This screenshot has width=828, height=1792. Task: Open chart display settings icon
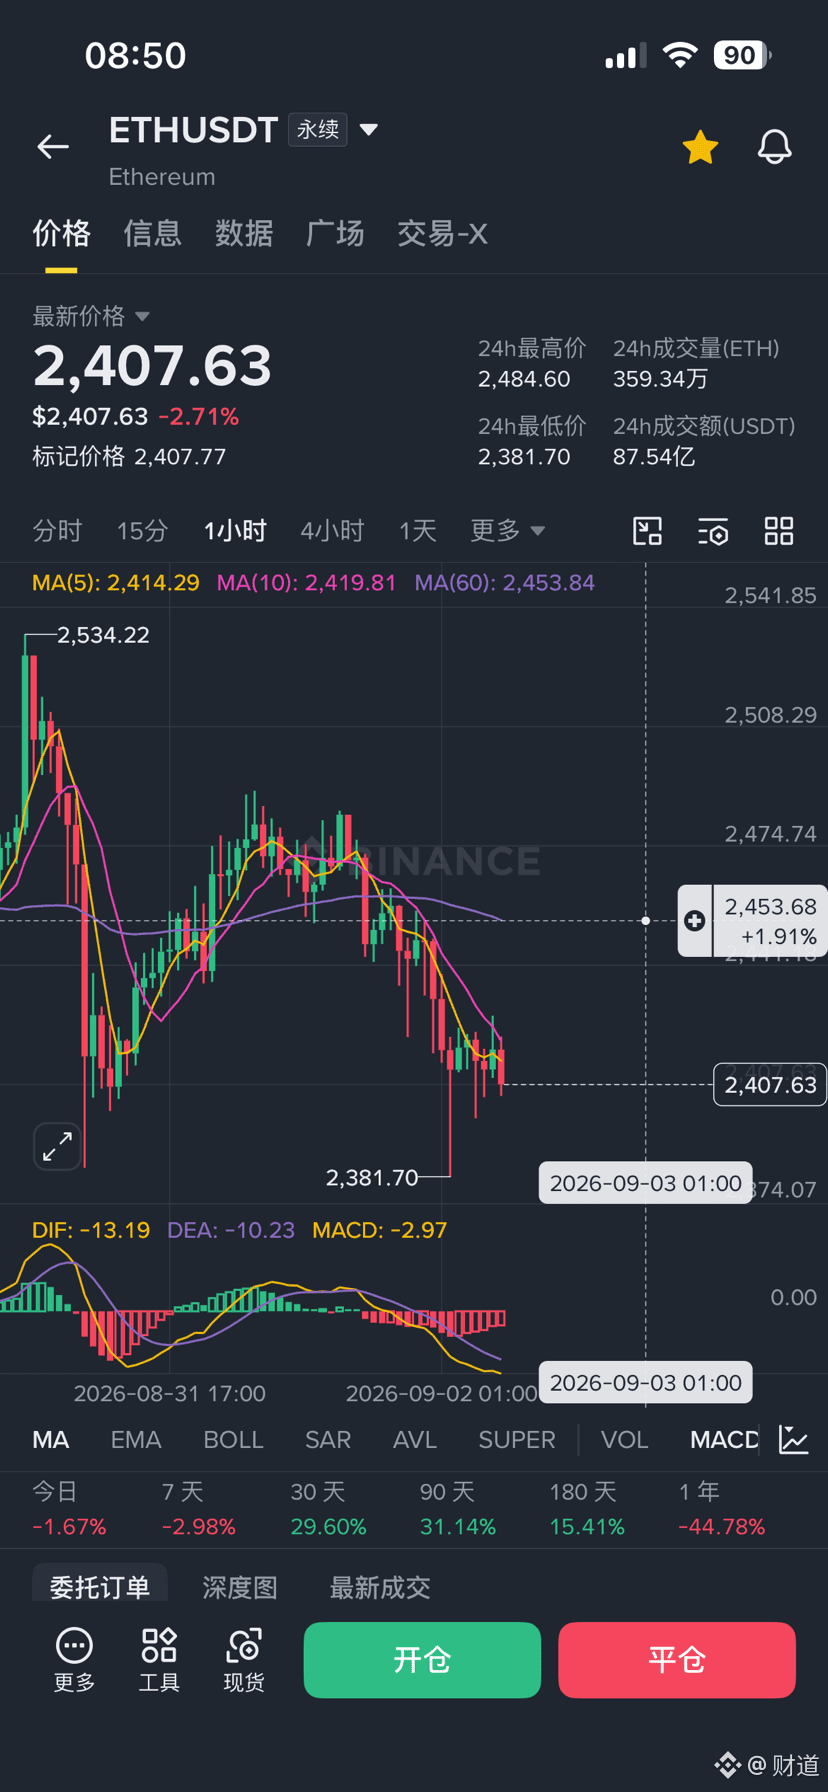click(713, 531)
